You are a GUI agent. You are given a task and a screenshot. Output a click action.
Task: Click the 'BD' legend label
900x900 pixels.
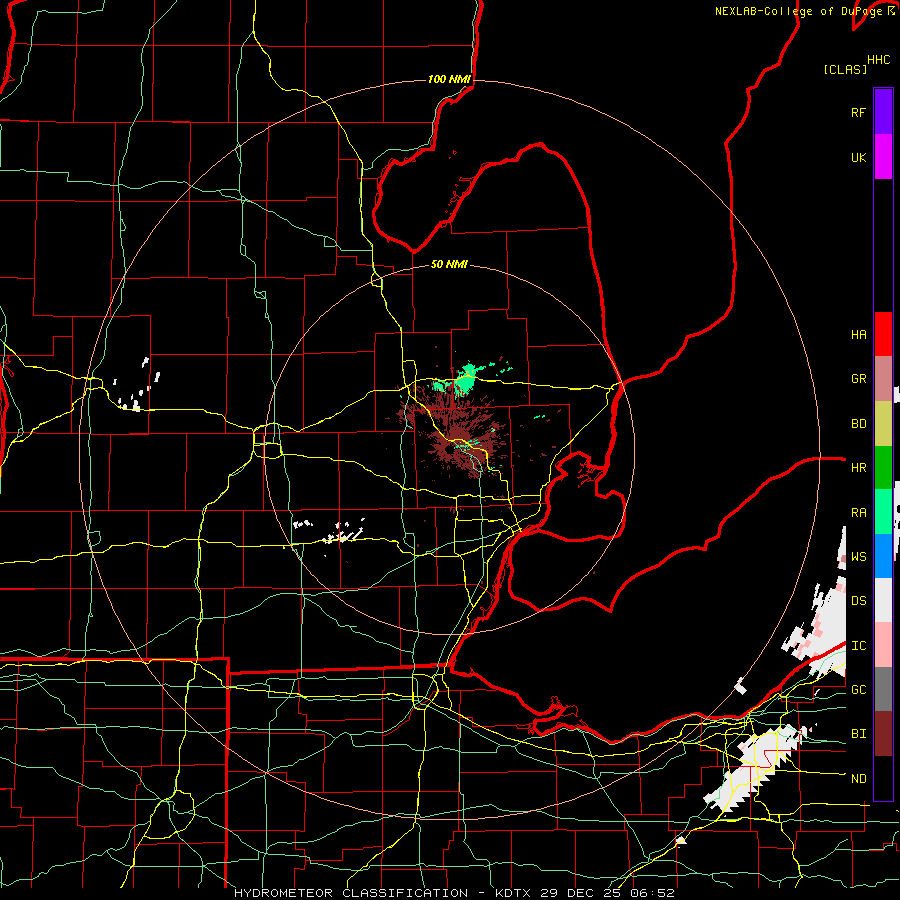pyautogui.click(x=858, y=424)
